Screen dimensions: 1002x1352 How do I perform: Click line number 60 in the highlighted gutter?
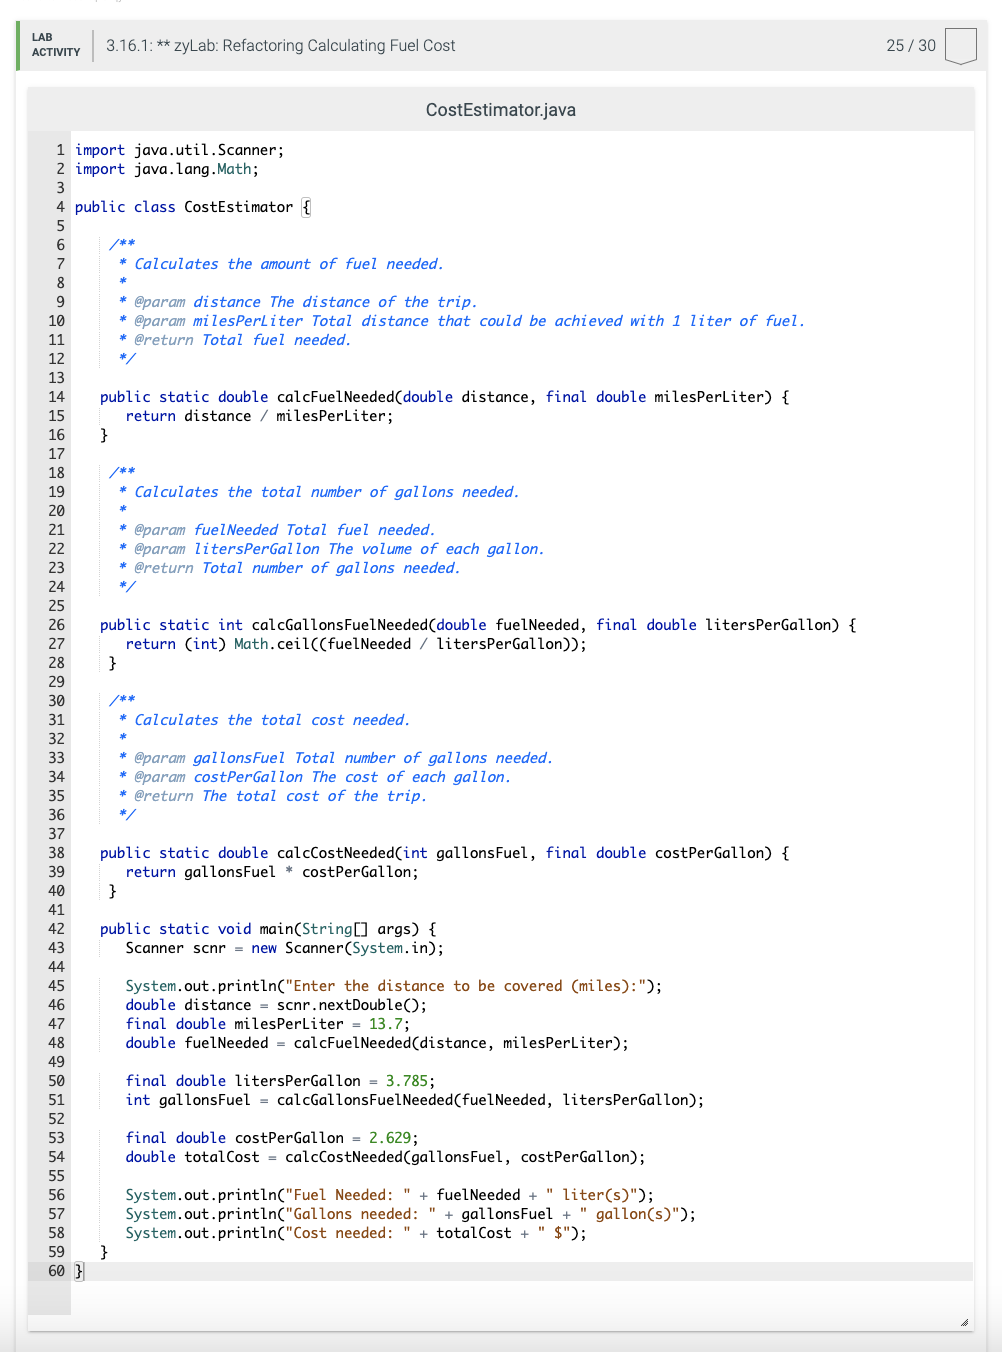55,1271
